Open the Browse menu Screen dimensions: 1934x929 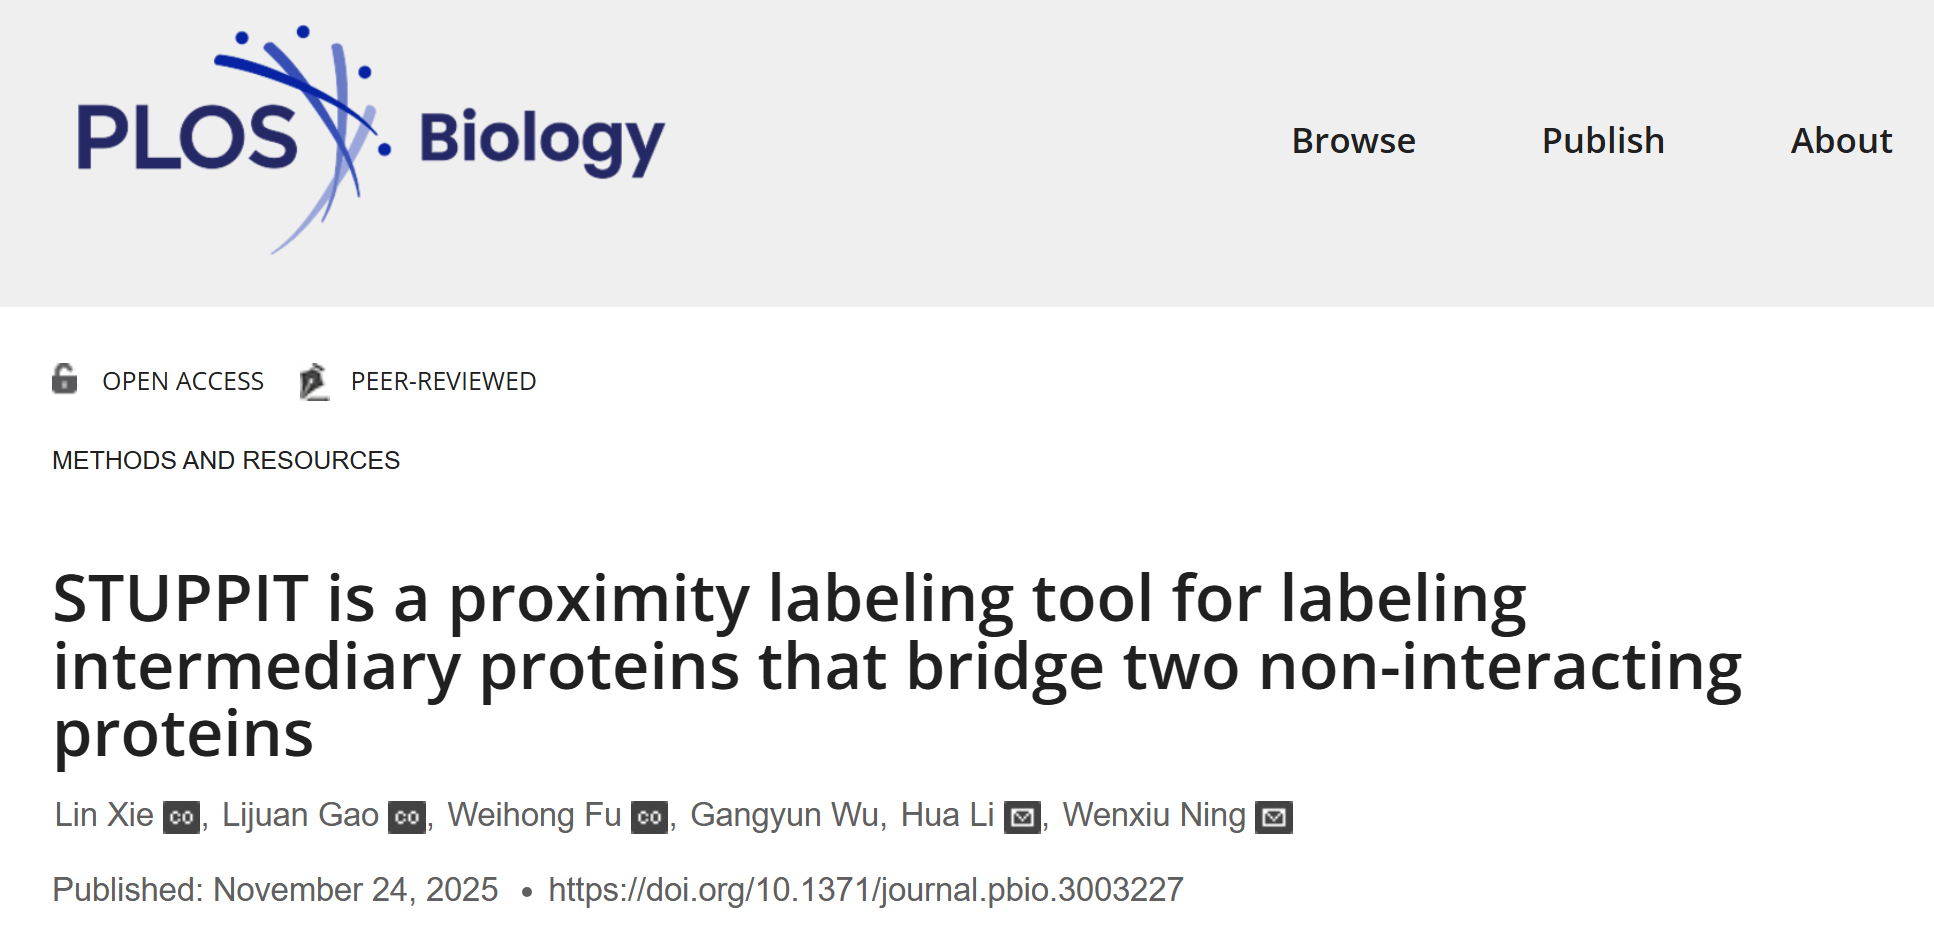coord(1353,141)
